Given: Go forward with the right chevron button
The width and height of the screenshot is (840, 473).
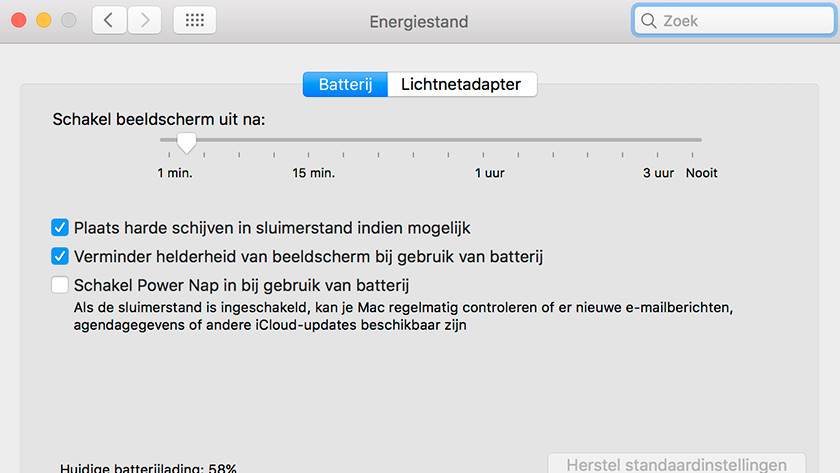Looking at the screenshot, I should [145, 20].
